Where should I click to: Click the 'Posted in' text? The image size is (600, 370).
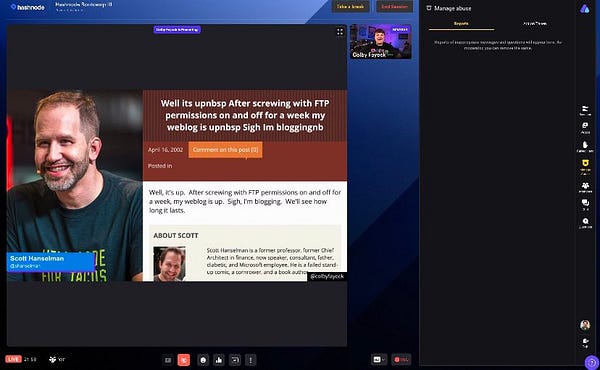[x=160, y=166]
